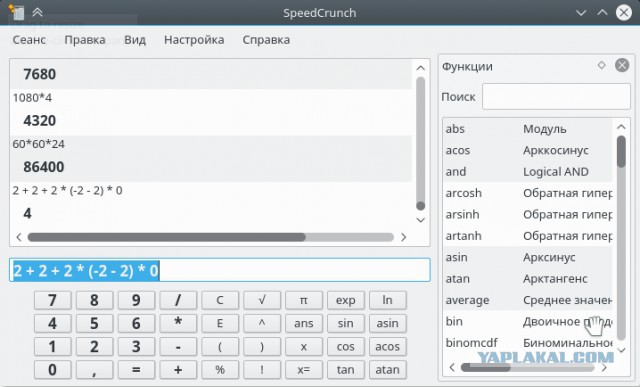Image resolution: width=640 pixels, height=387 pixels.
Task: Click the history result 86400
Action: tap(44, 167)
